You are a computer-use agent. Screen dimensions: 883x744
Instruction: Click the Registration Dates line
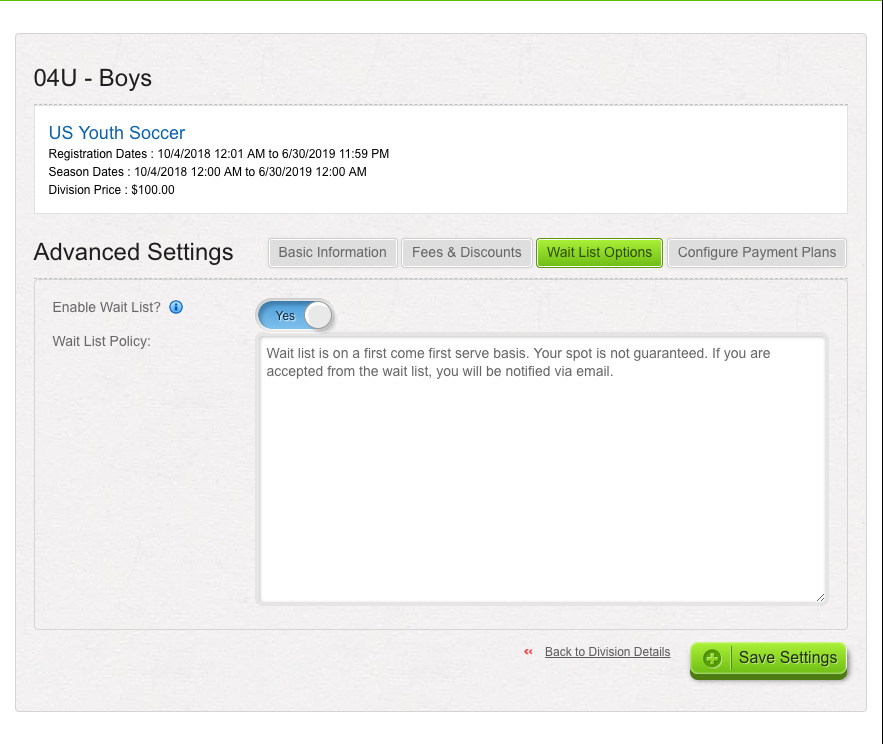218,154
